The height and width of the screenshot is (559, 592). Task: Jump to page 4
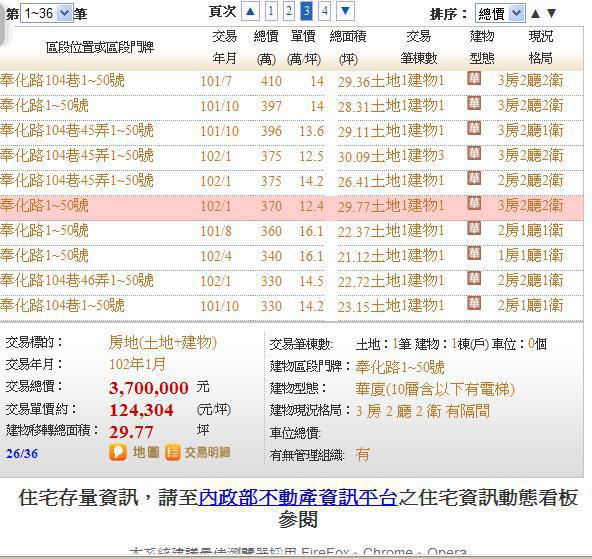(x=324, y=11)
